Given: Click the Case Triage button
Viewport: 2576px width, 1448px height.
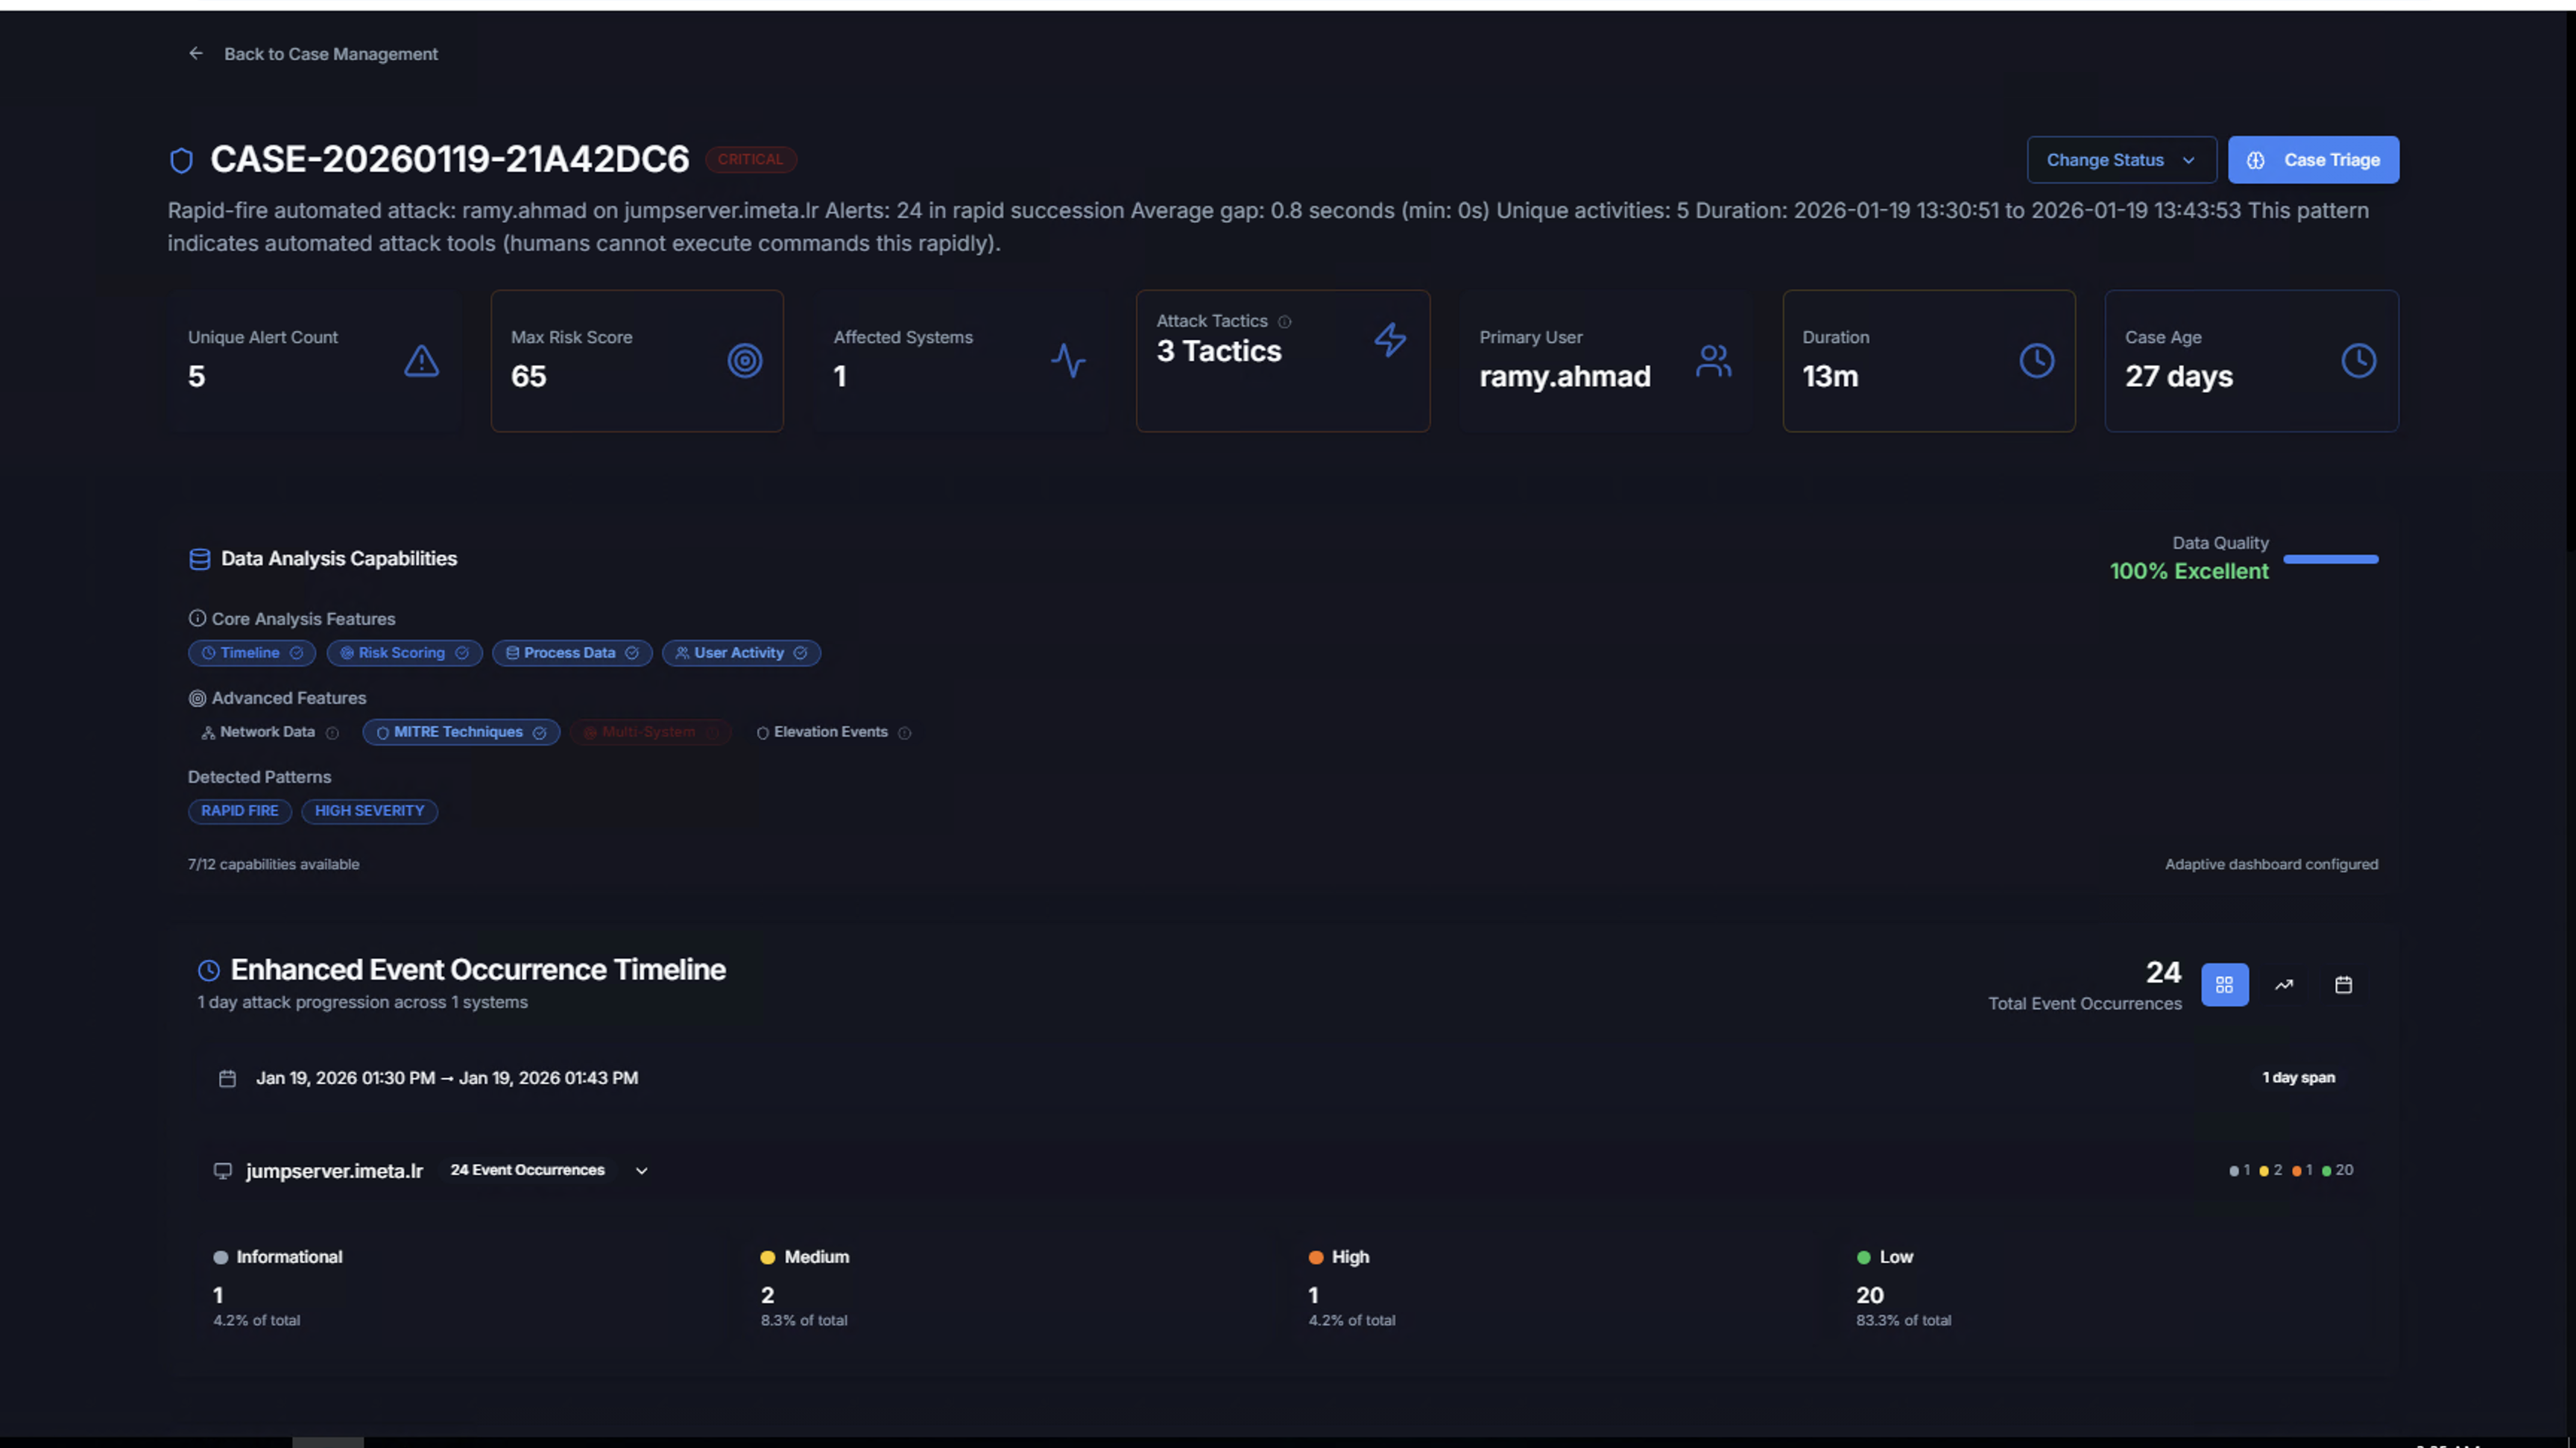Looking at the screenshot, I should 2313,160.
